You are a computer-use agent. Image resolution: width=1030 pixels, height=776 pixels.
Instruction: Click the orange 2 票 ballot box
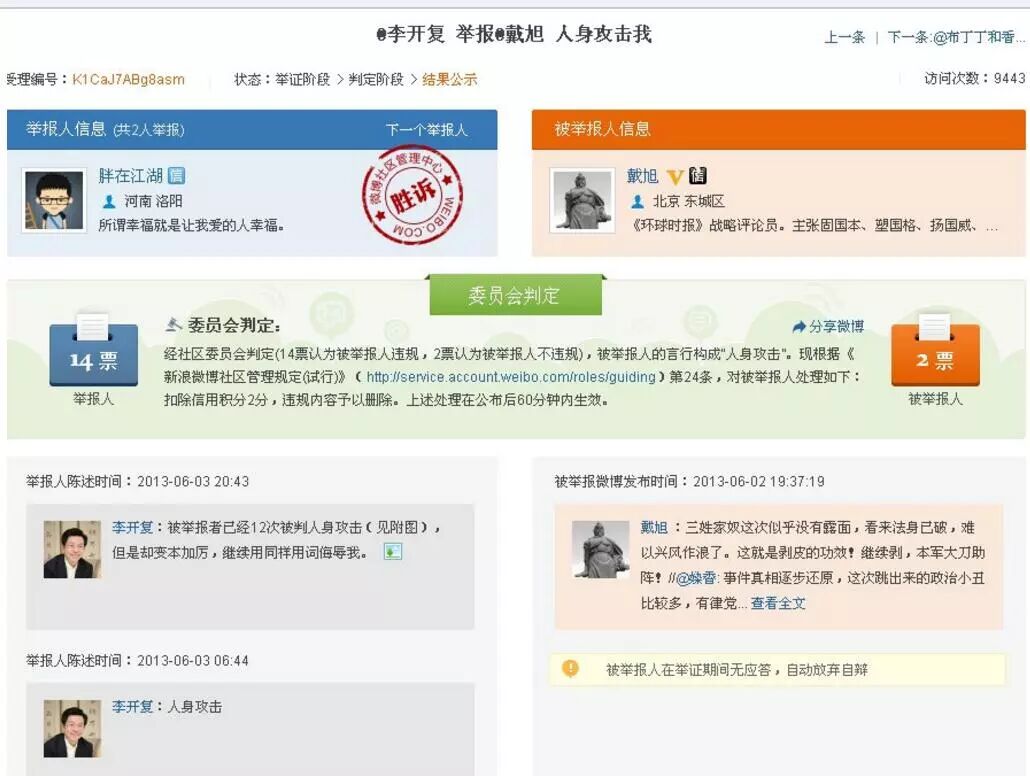coord(935,352)
